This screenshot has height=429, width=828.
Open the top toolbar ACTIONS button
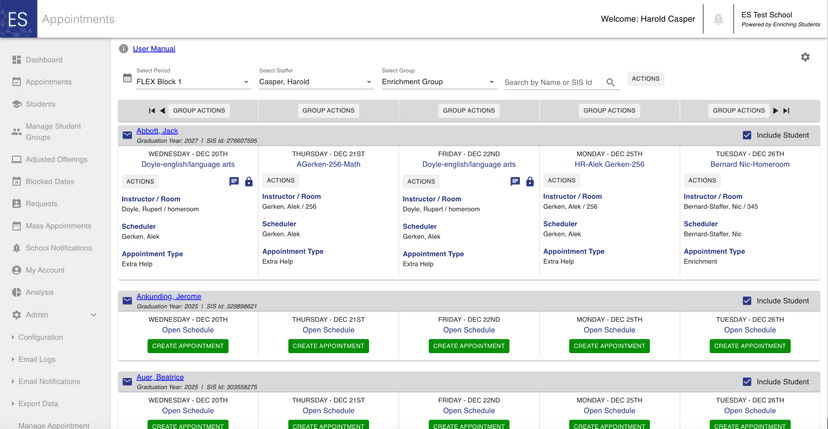[645, 79]
